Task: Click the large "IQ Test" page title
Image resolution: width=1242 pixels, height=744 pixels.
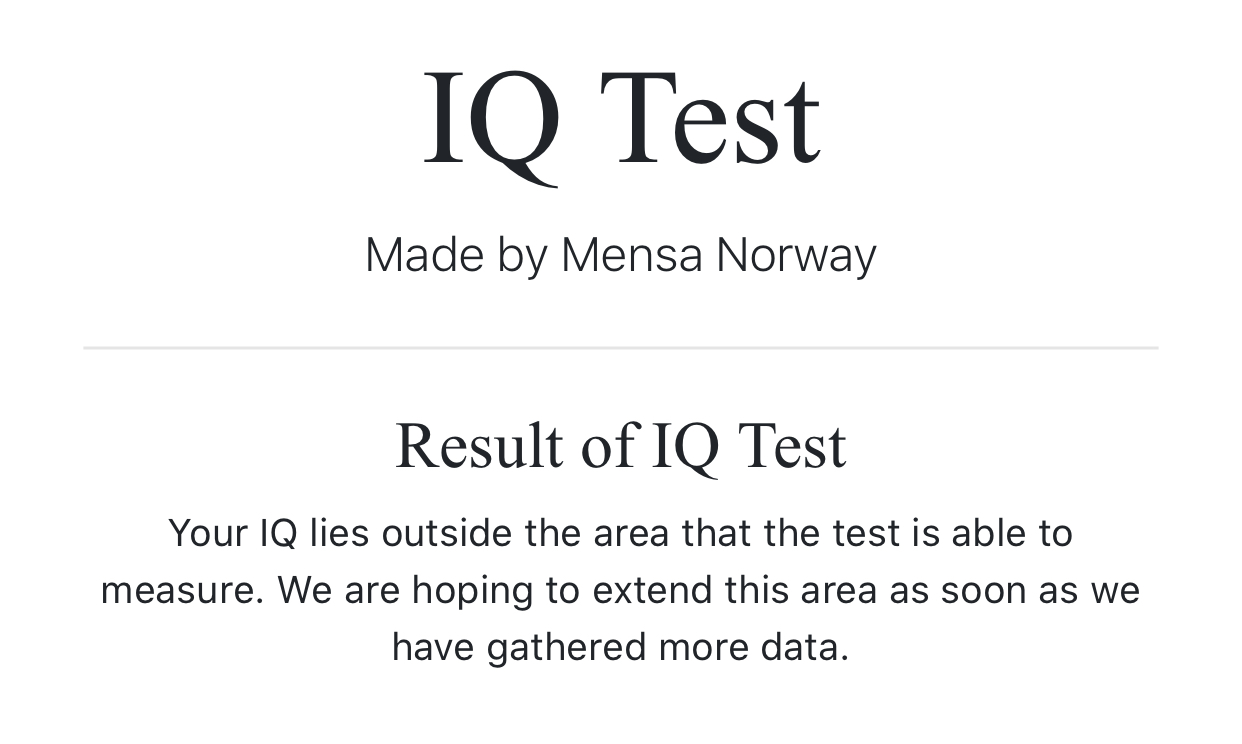Action: coord(621,122)
